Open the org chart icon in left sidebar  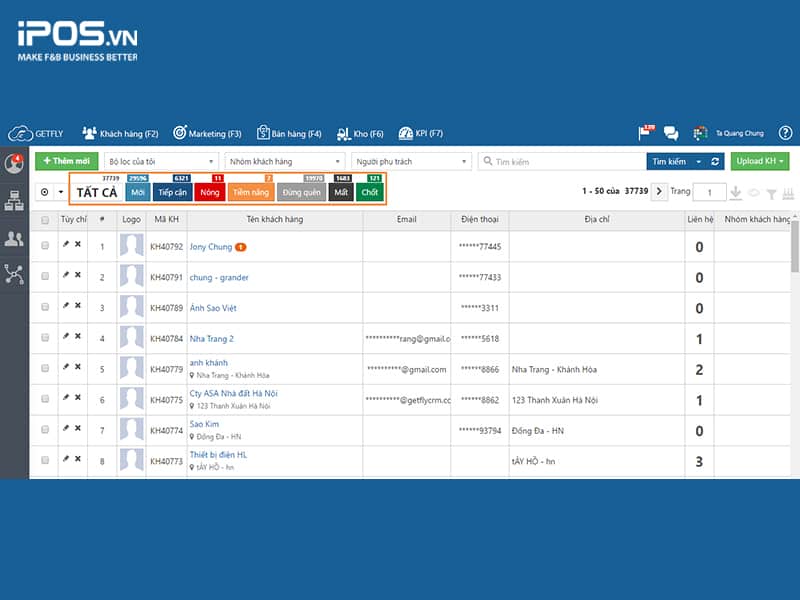[x=15, y=197]
